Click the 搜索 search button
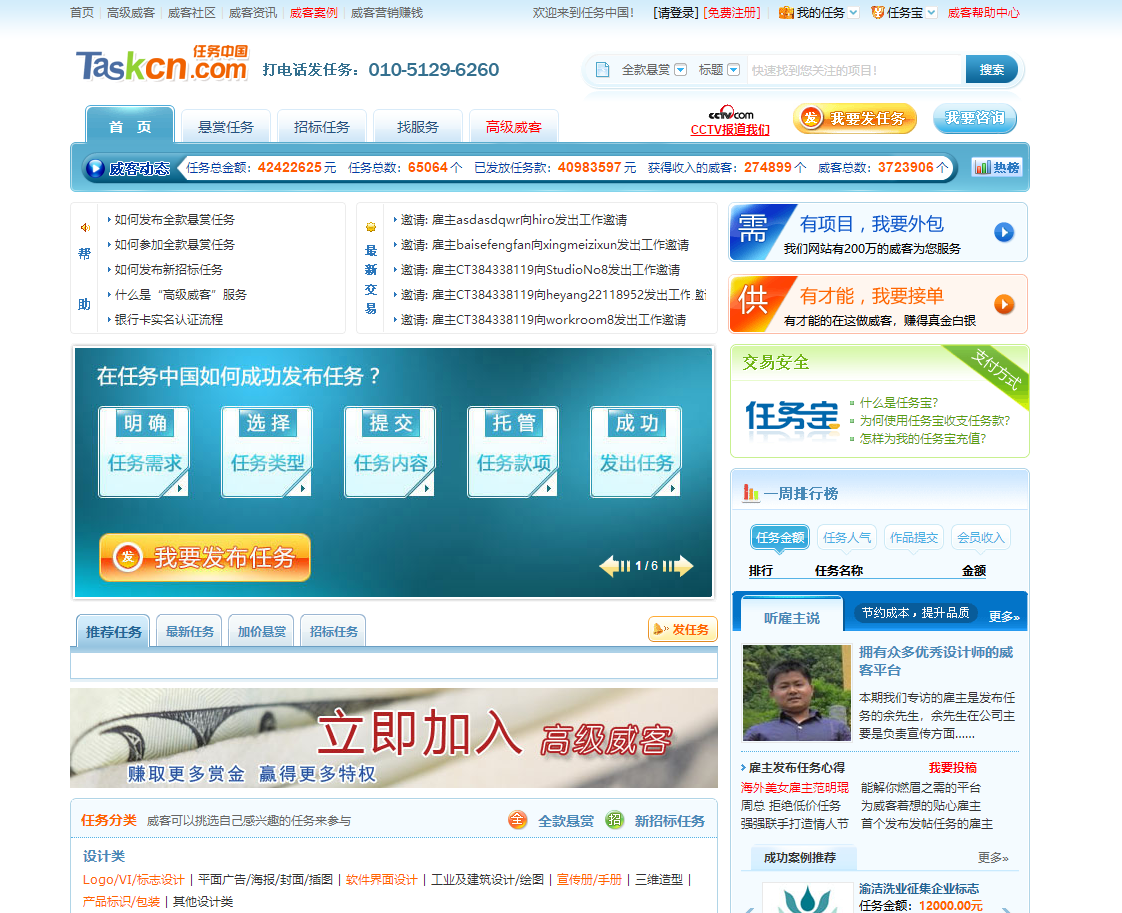This screenshot has width=1122, height=913. 991,69
